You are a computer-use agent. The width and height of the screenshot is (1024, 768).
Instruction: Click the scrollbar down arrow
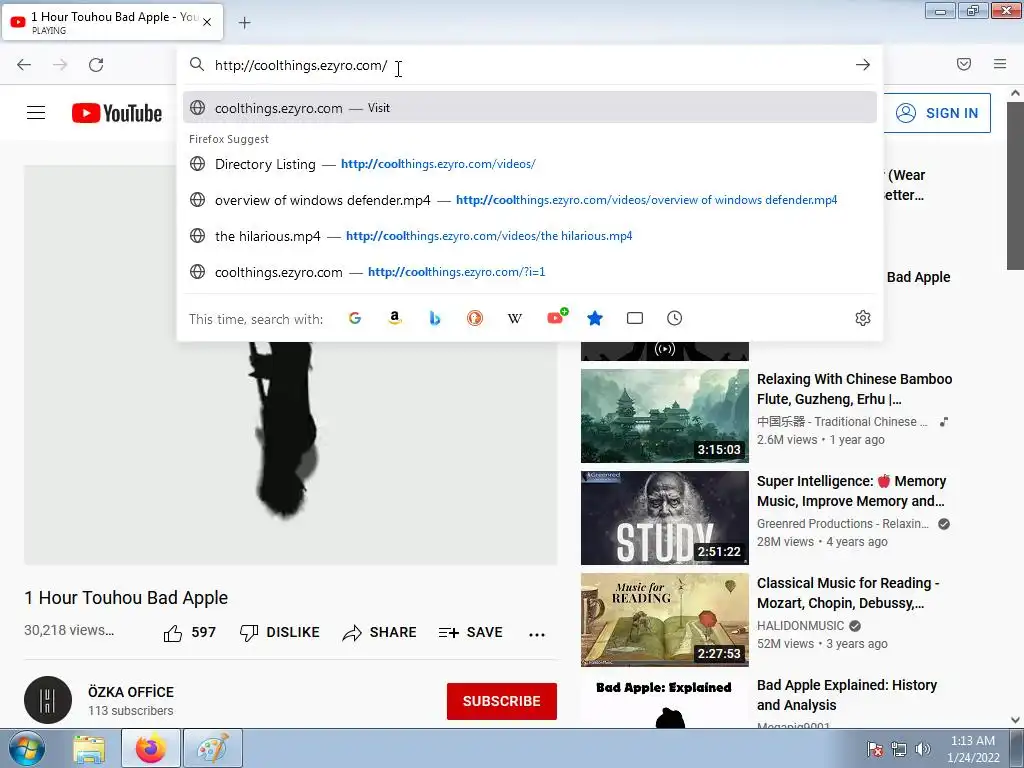(x=1015, y=720)
